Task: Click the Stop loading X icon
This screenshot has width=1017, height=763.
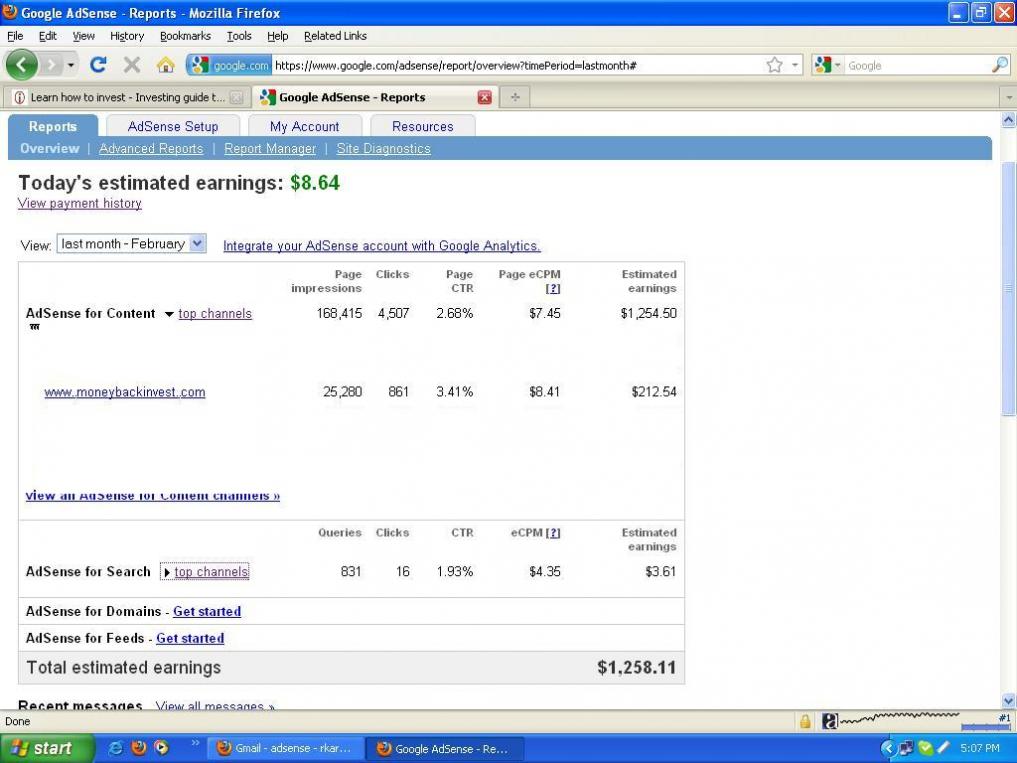Action: click(132, 65)
